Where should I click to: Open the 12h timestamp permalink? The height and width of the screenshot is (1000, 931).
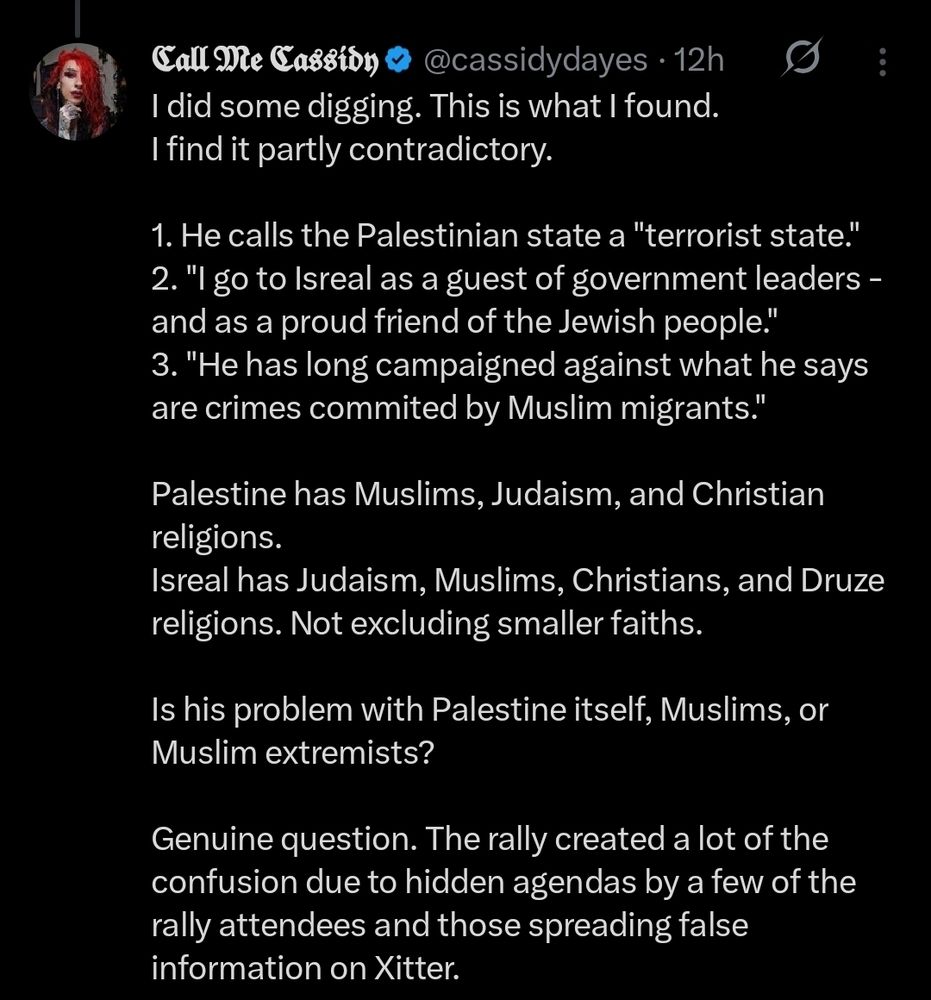pos(698,61)
